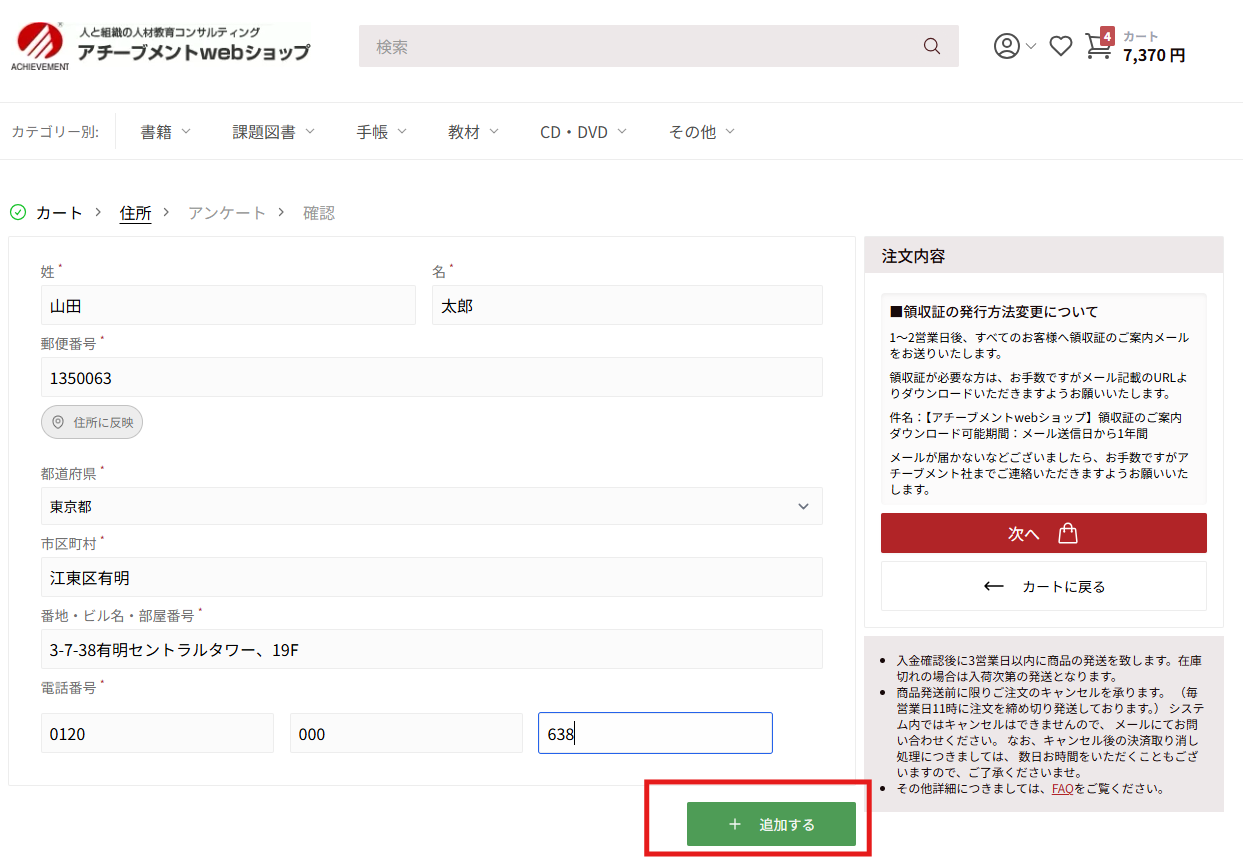This screenshot has height=857, width=1243.
Task: Select the 住所 breadcrumb step
Action: tap(135, 213)
